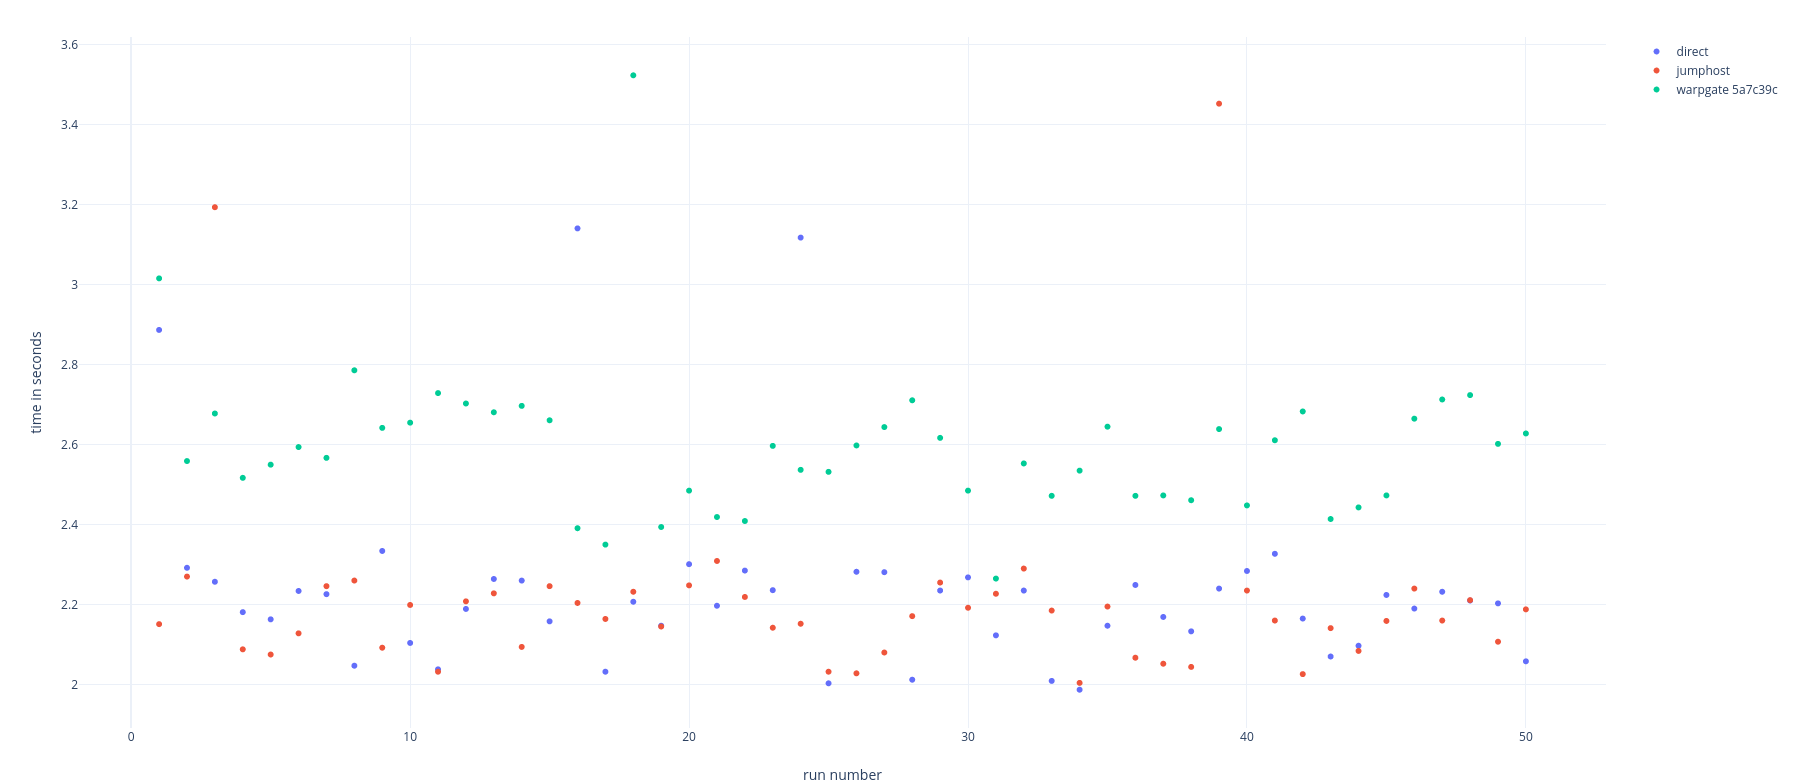The height and width of the screenshot is (783, 1808).
Task: Select the red jumphost outlier at run 39
Action: [1218, 104]
